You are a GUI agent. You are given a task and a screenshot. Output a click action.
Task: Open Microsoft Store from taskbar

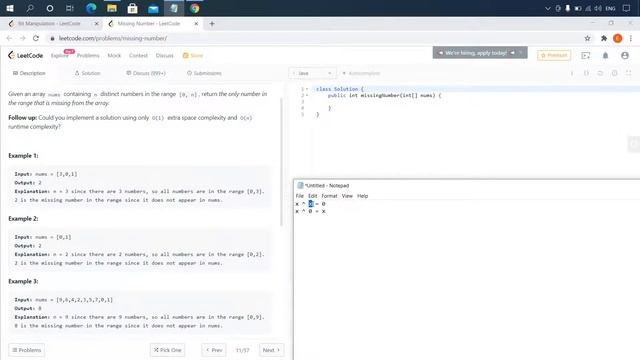click(132, 8)
